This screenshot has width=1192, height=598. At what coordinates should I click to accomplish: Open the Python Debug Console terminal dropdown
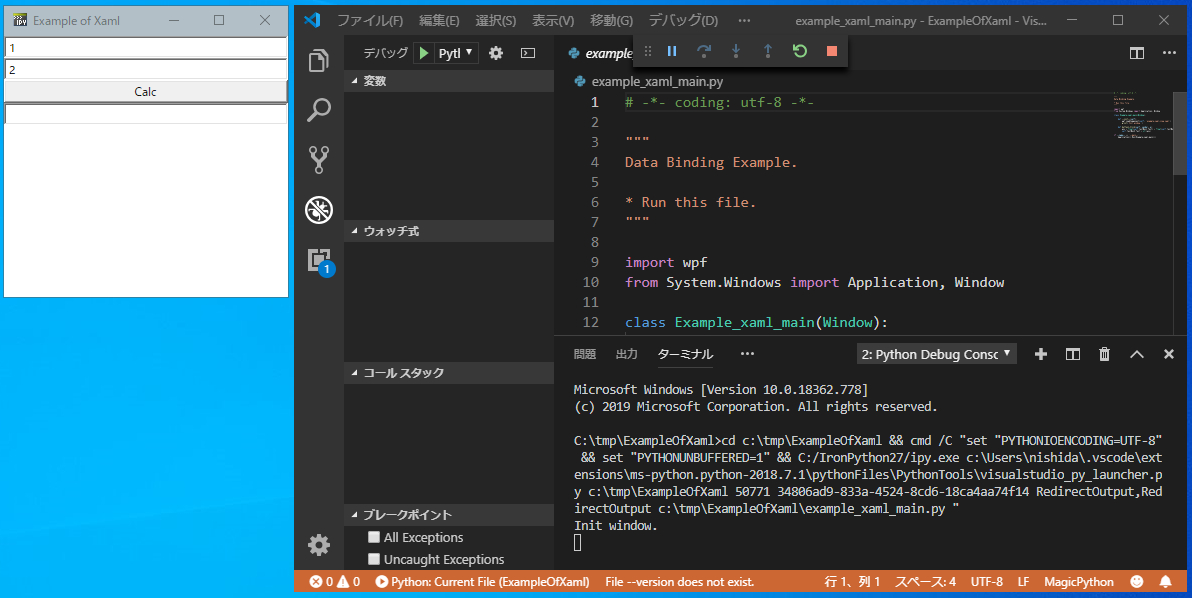tap(937, 354)
